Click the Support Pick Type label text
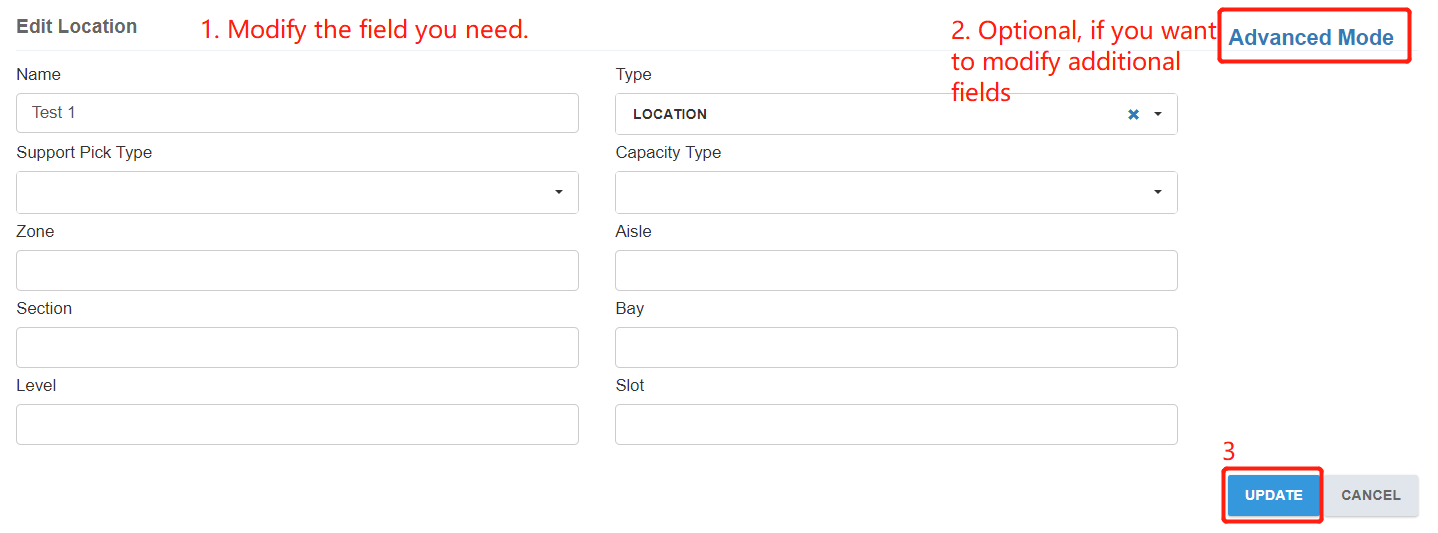 (84, 153)
